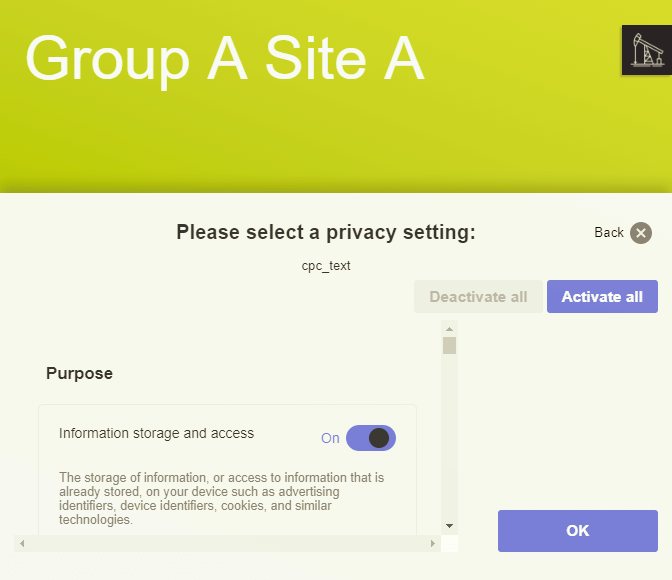Click the vertical scrollbar thumb
Screen dimensions: 672x580
(449, 346)
